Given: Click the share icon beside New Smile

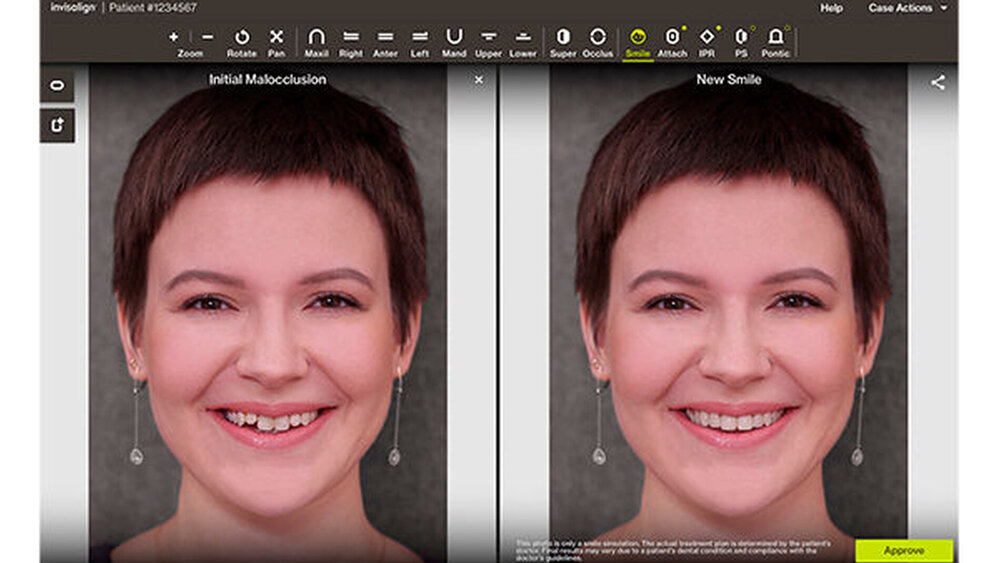Looking at the screenshot, I should [937, 83].
